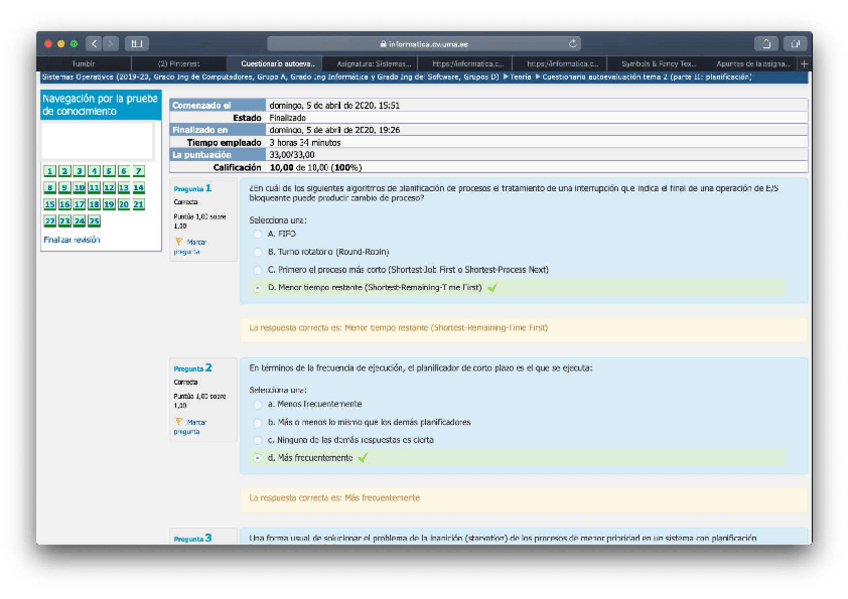Screen dimensions: 848x599
Task: Jump to question 25 in navigation panel
Action: (94, 221)
